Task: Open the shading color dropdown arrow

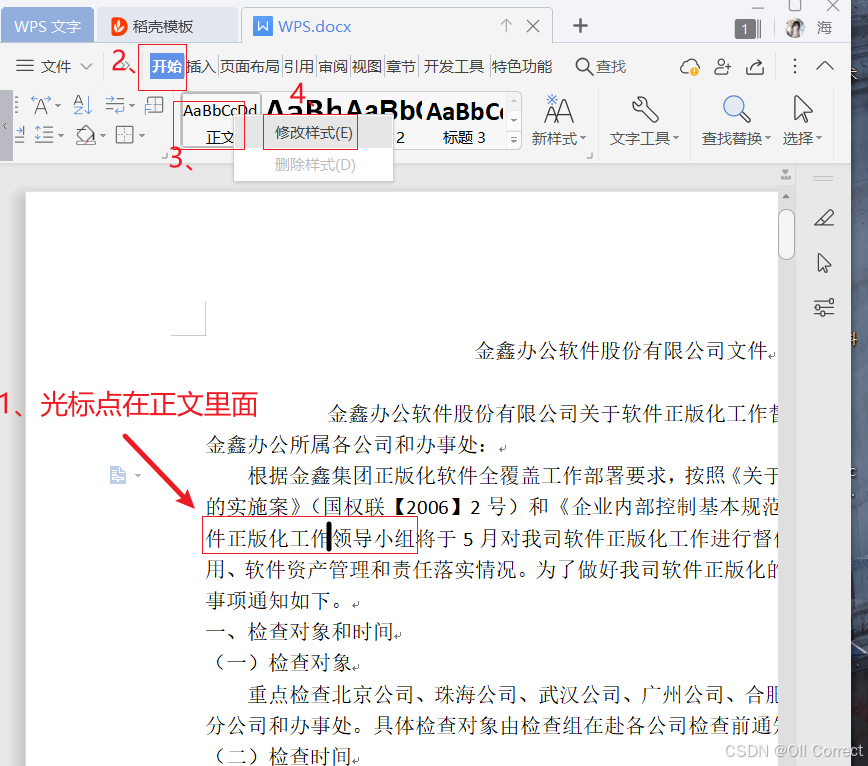Action: [x=103, y=135]
